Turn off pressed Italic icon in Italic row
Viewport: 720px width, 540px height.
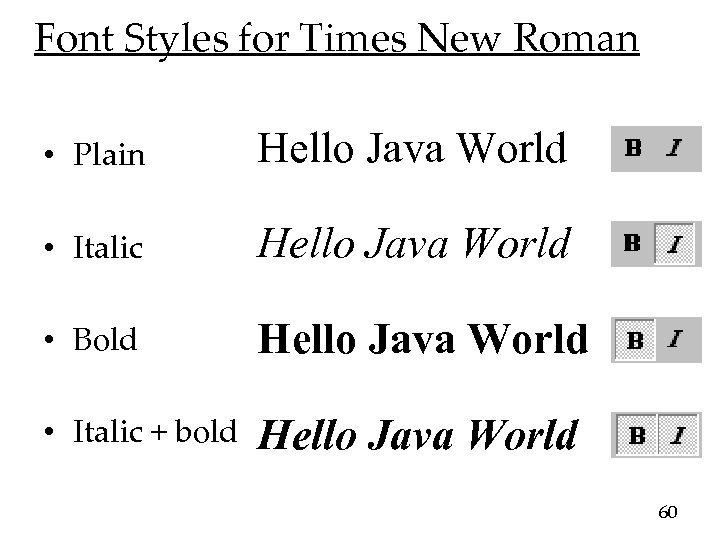(675, 245)
